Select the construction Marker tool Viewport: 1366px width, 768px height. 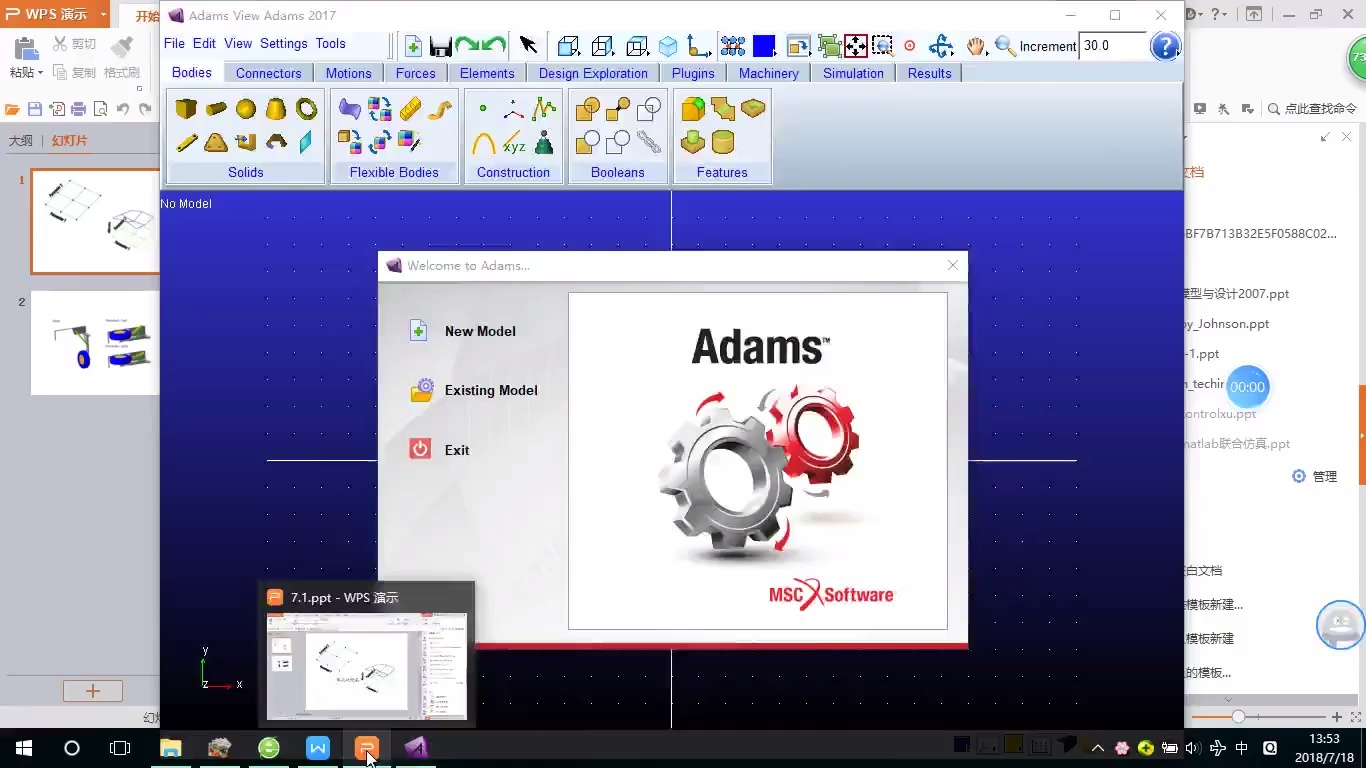click(x=513, y=109)
